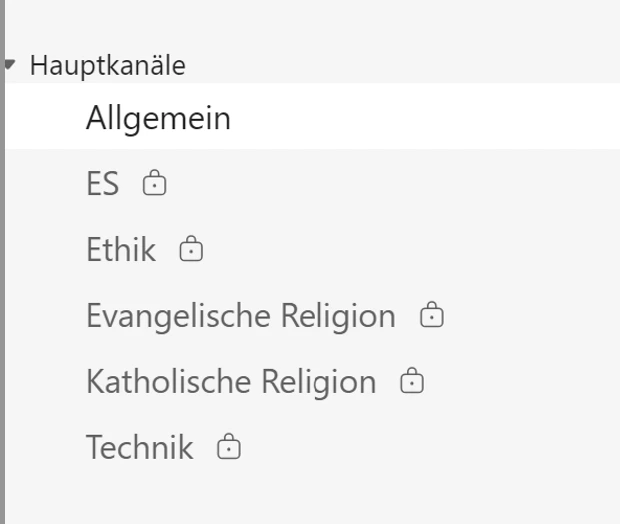Switch to the Katholische Religion channel

click(230, 382)
